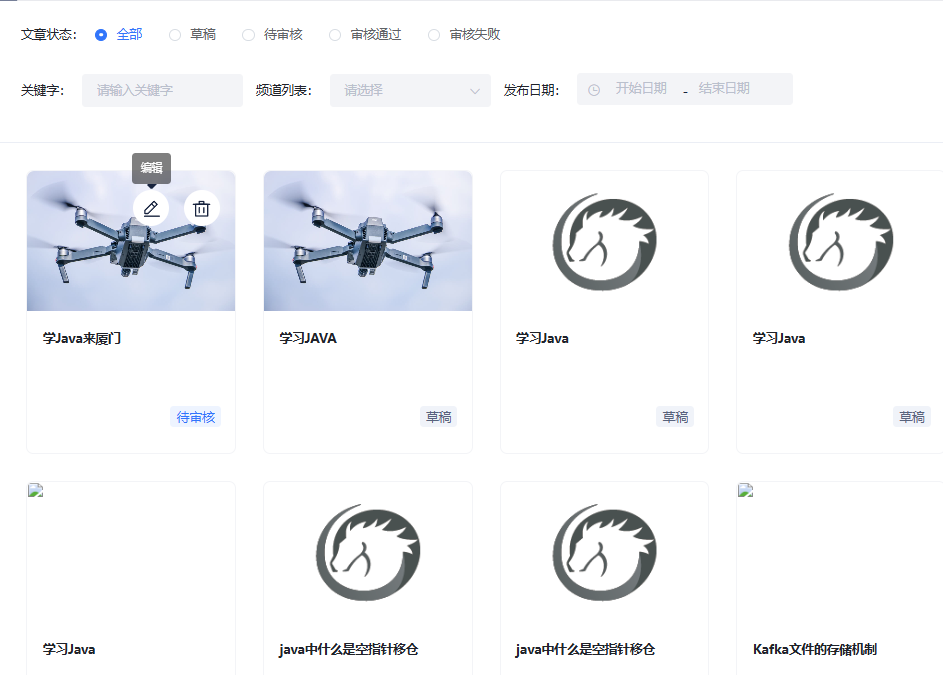Click the 关键字 input field
The width and height of the screenshot is (943, 675).
click(162, 90)
